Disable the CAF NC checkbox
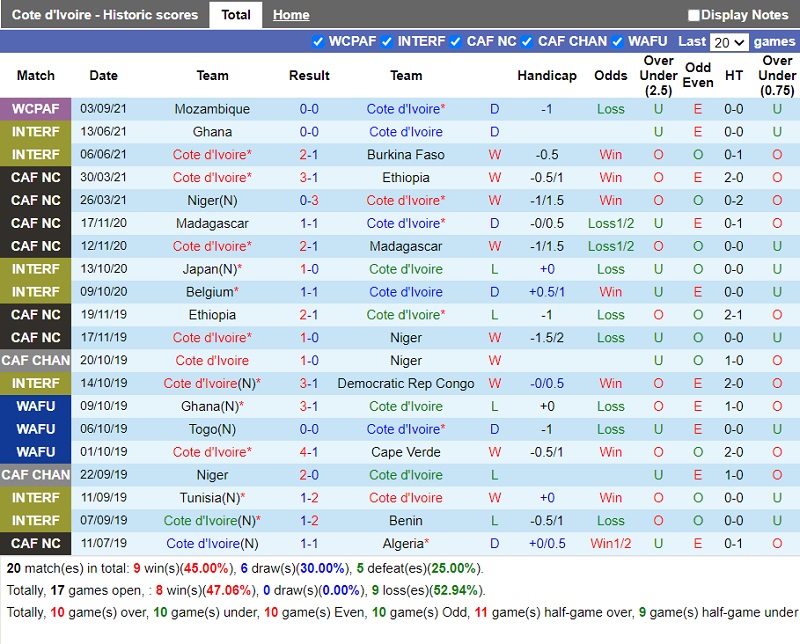The height and width of the screenshot is (644, 800). [x=456, y=41]
